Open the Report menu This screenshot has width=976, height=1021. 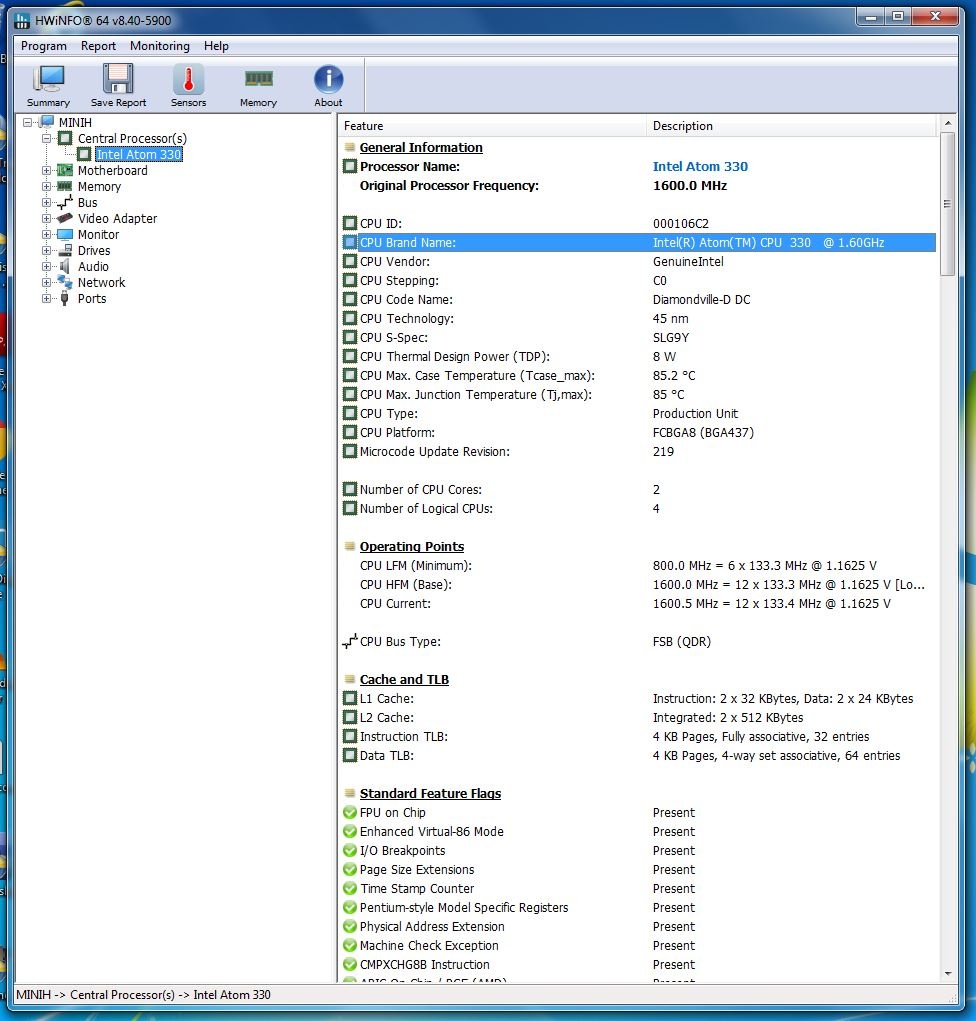click(98, 46)
